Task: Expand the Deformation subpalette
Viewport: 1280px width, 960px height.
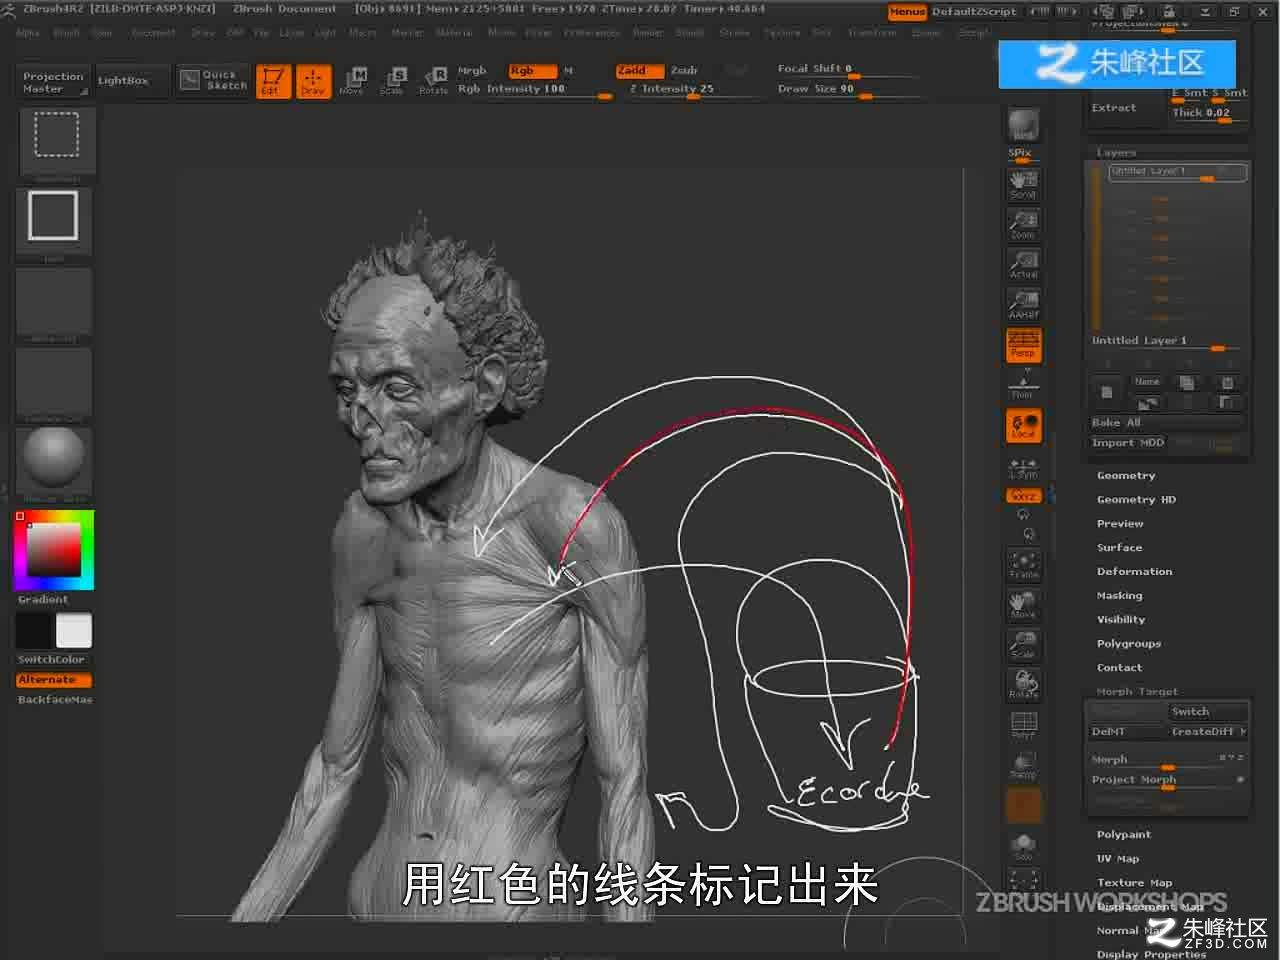Action: [x=1134, y=572]
